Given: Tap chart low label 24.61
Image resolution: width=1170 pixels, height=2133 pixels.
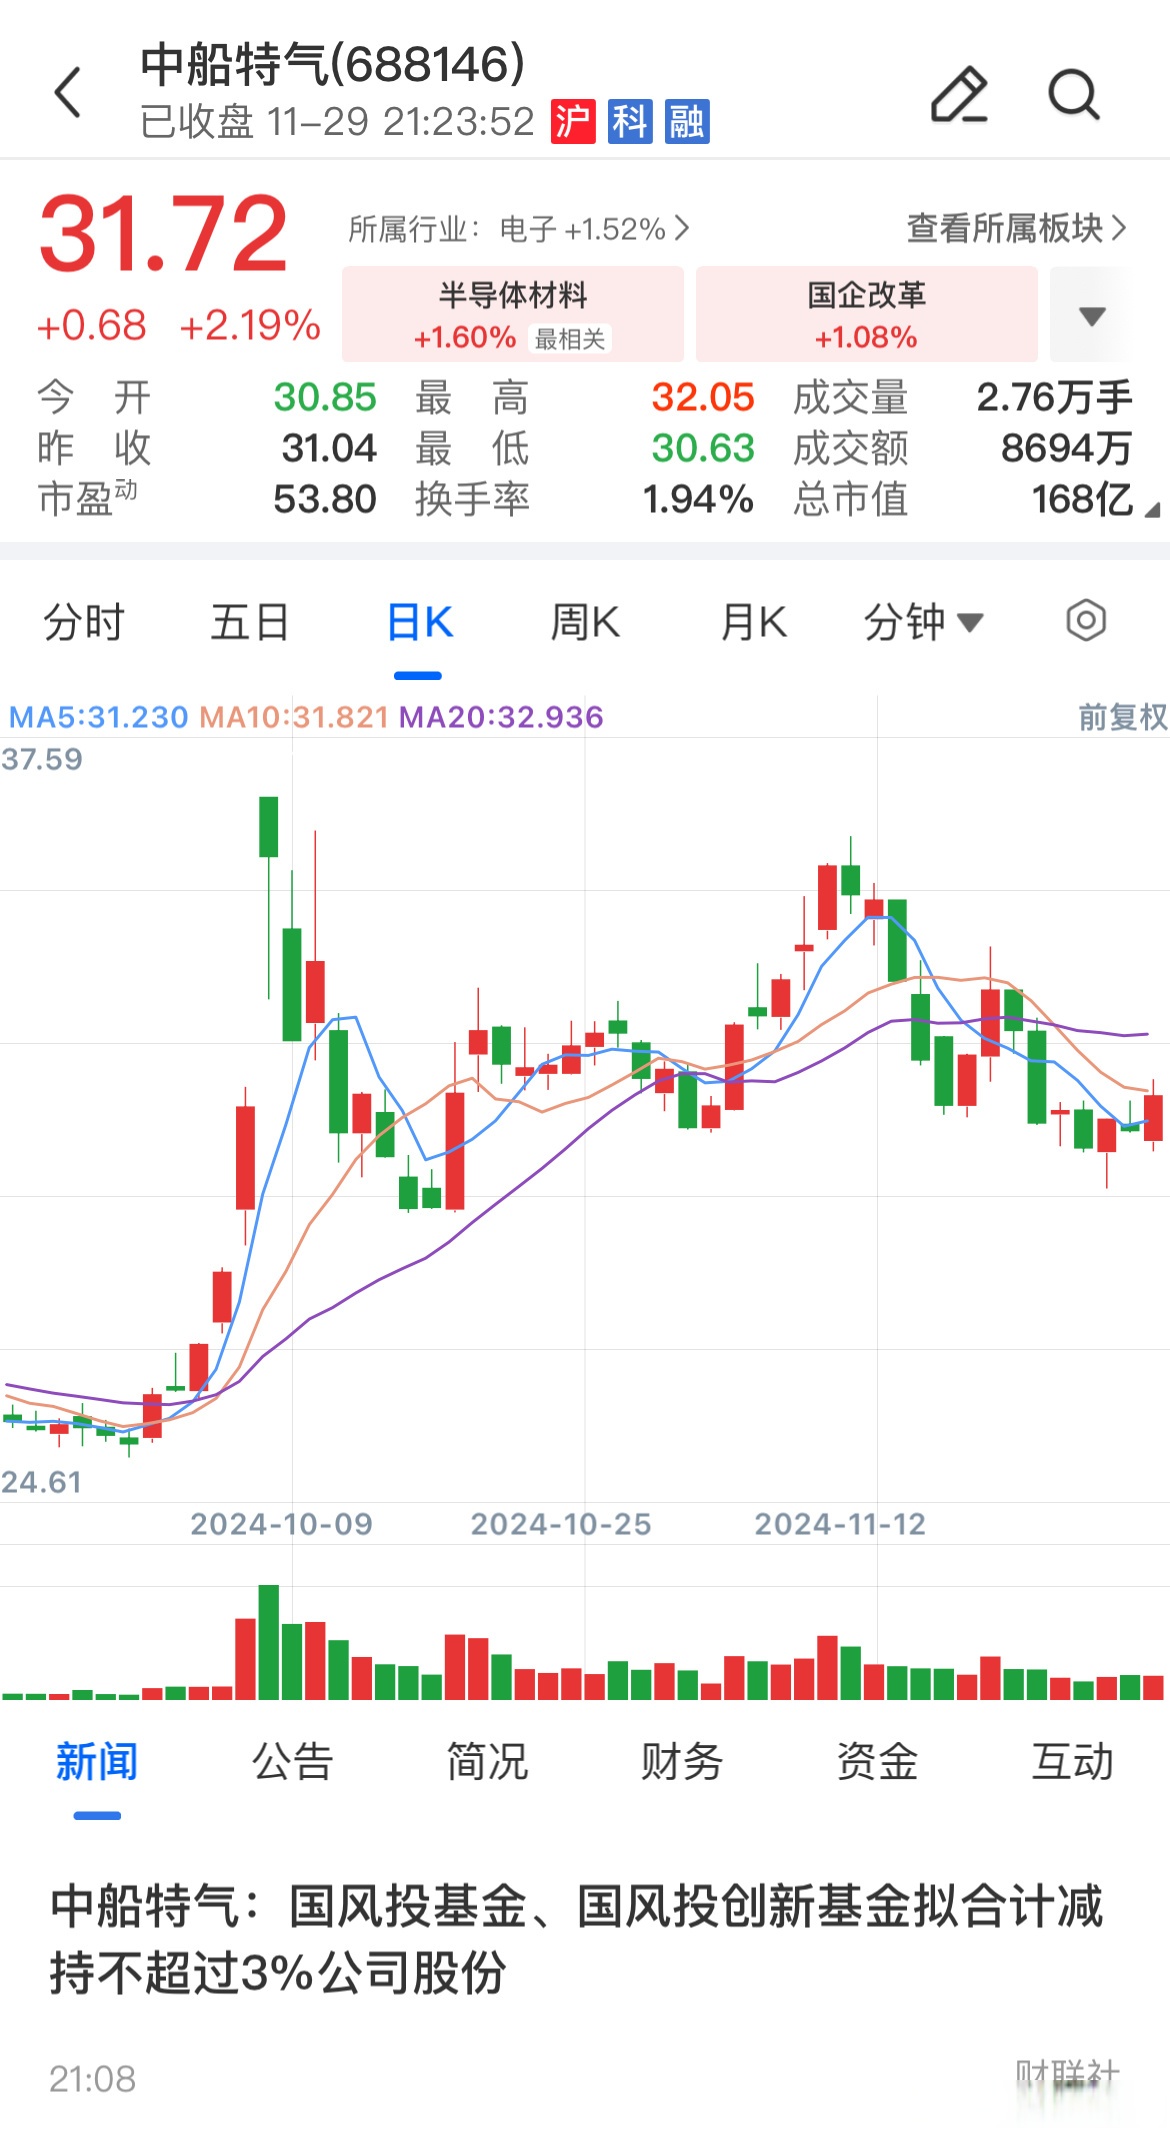Looking at the screenshot, I should point(42,1481).
